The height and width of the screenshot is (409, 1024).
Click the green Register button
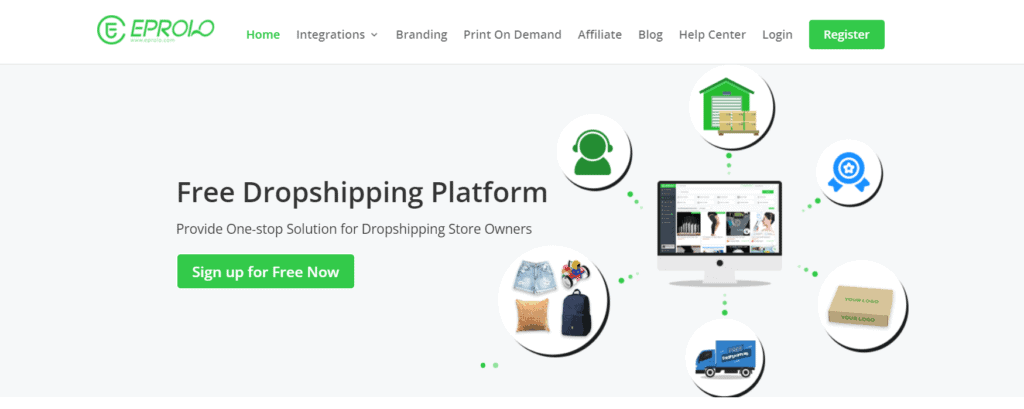[846, 35]
